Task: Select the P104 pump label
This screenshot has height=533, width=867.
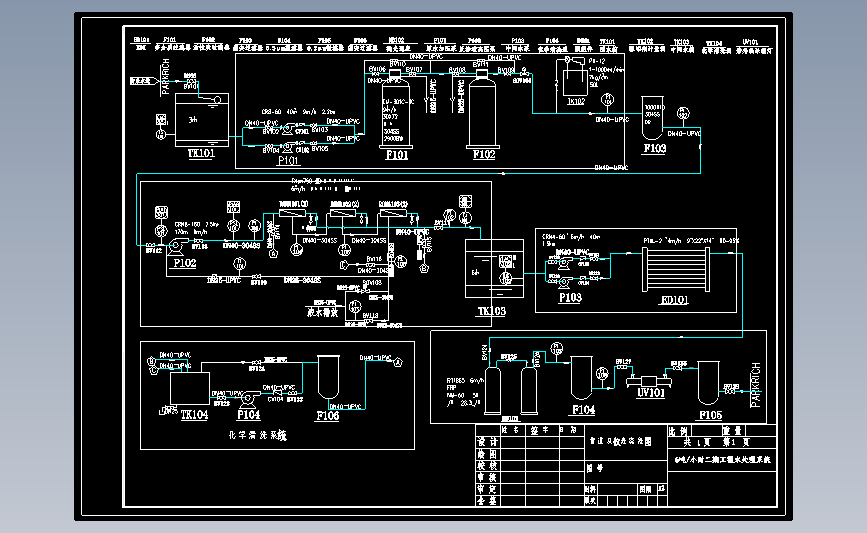Action: [x=248, y=415]
